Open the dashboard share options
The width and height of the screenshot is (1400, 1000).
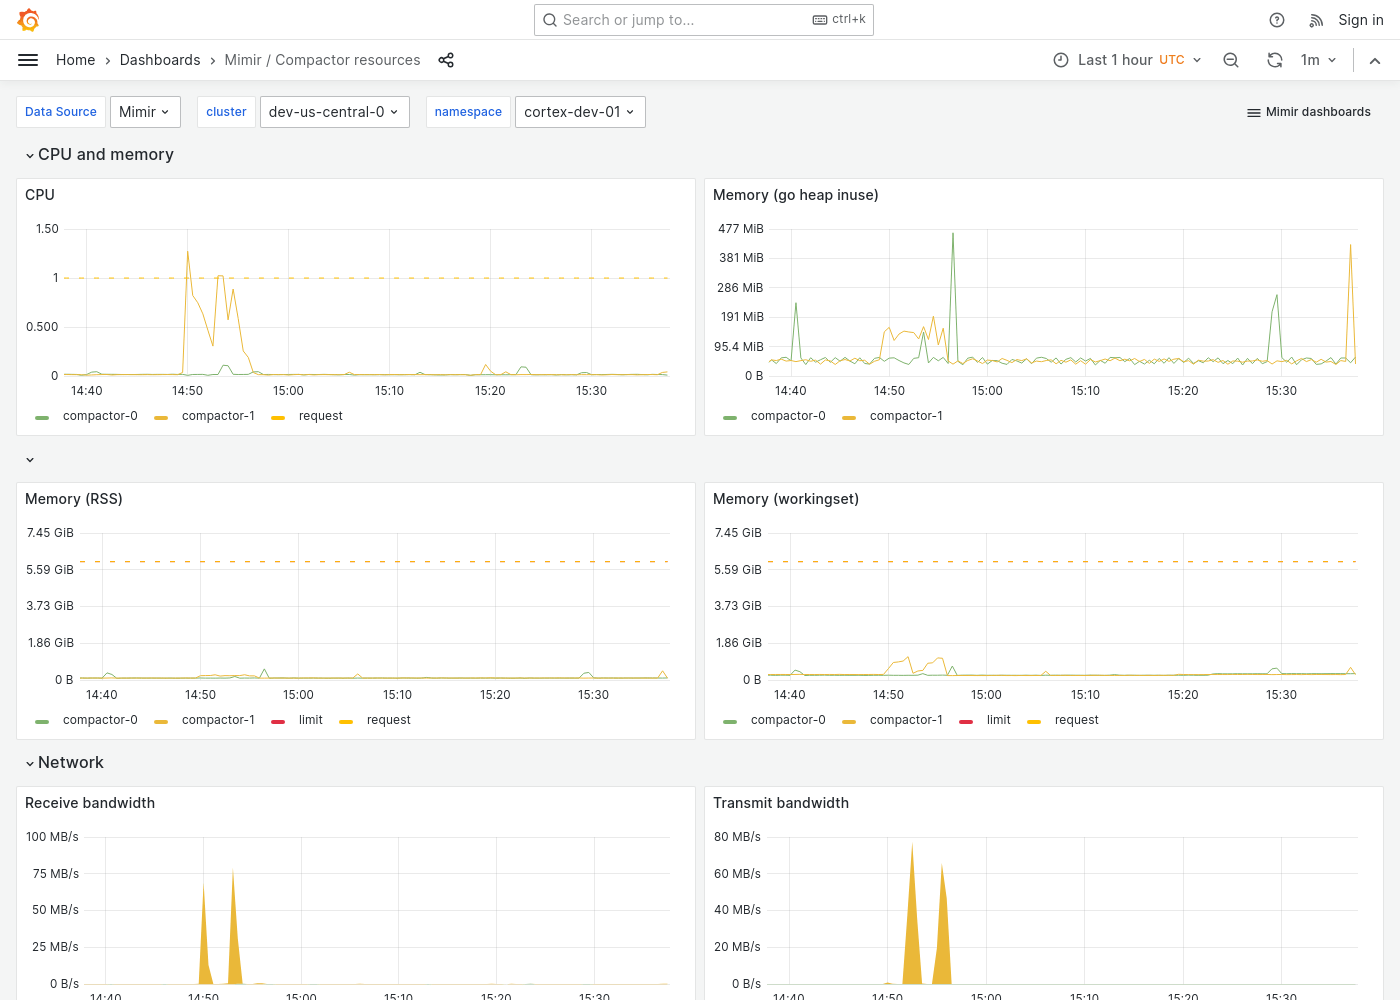pos(446,60)
